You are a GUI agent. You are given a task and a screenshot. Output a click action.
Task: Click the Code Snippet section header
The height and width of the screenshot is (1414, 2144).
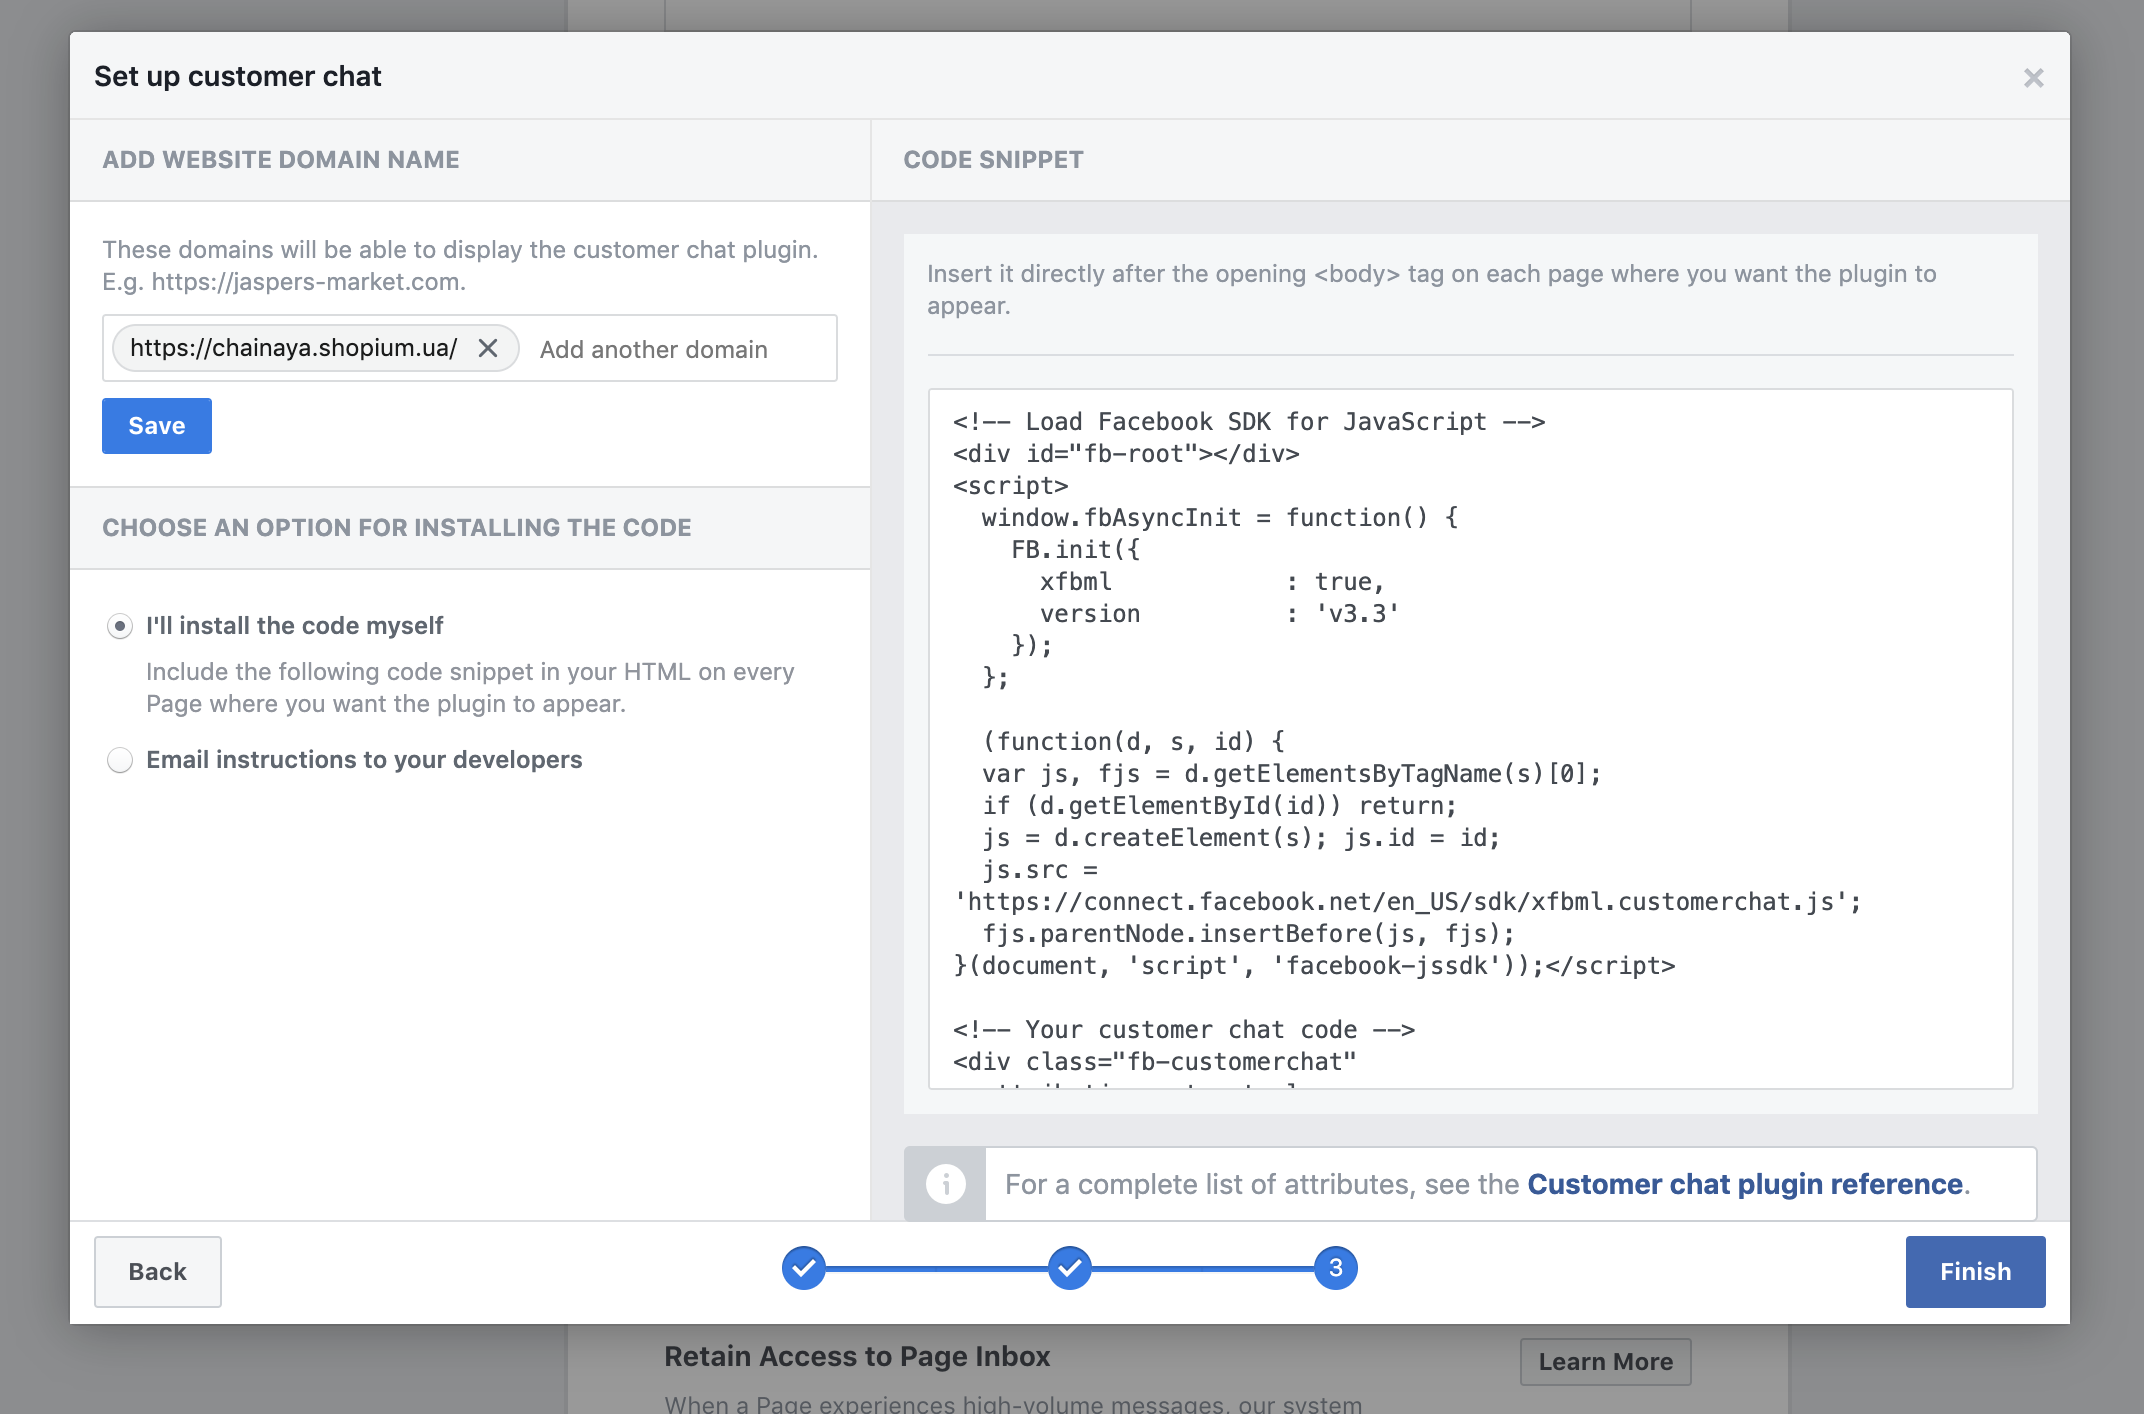[x=993, y=160]
